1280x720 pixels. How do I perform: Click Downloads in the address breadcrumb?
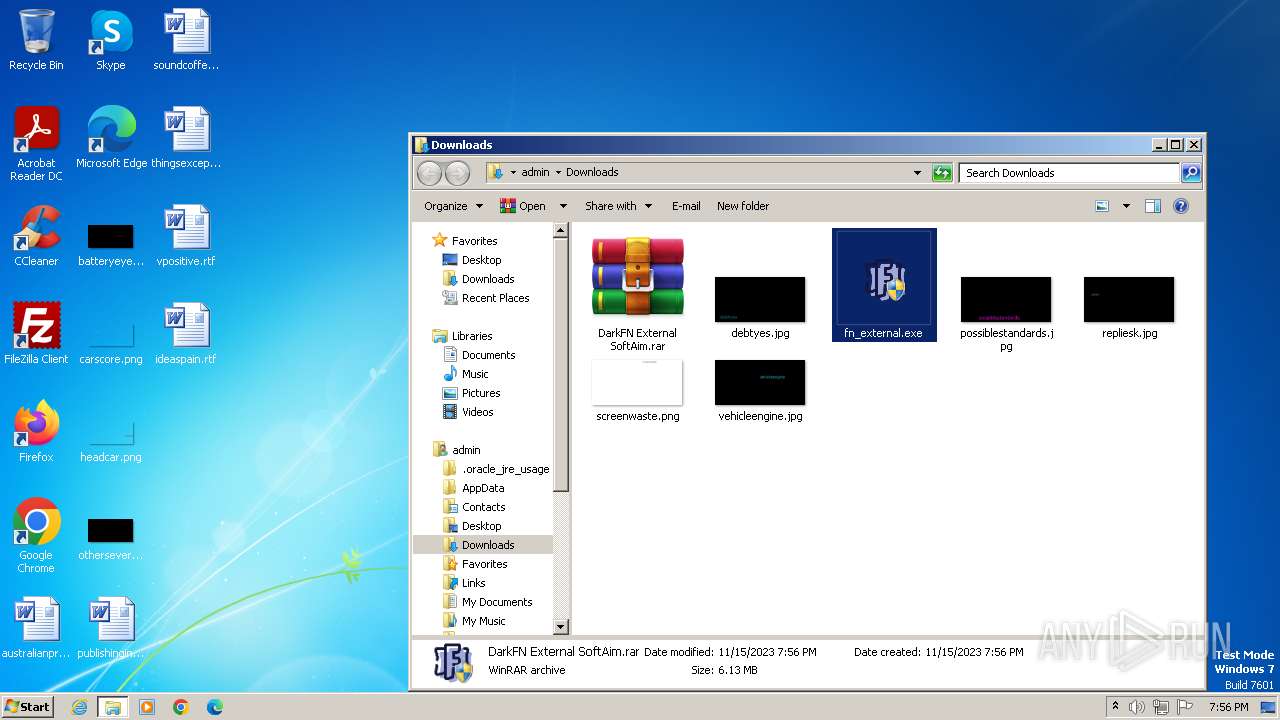click(x=592, y=173)
